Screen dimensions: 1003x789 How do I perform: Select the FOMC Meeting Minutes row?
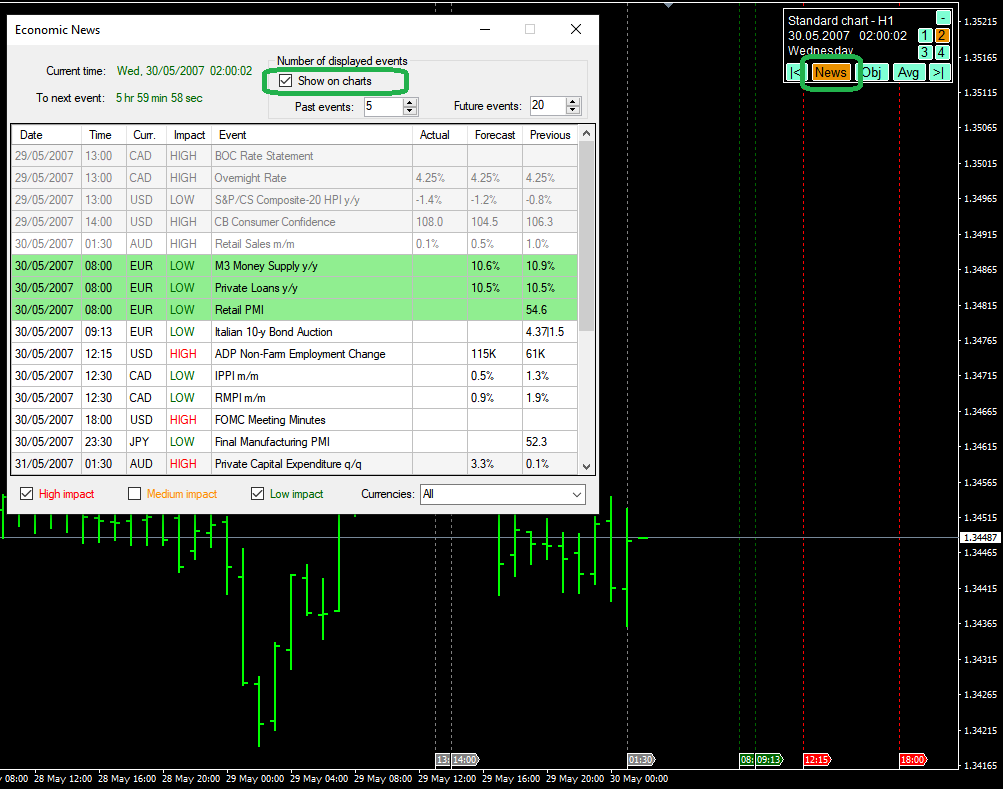(x=294, y=420)
